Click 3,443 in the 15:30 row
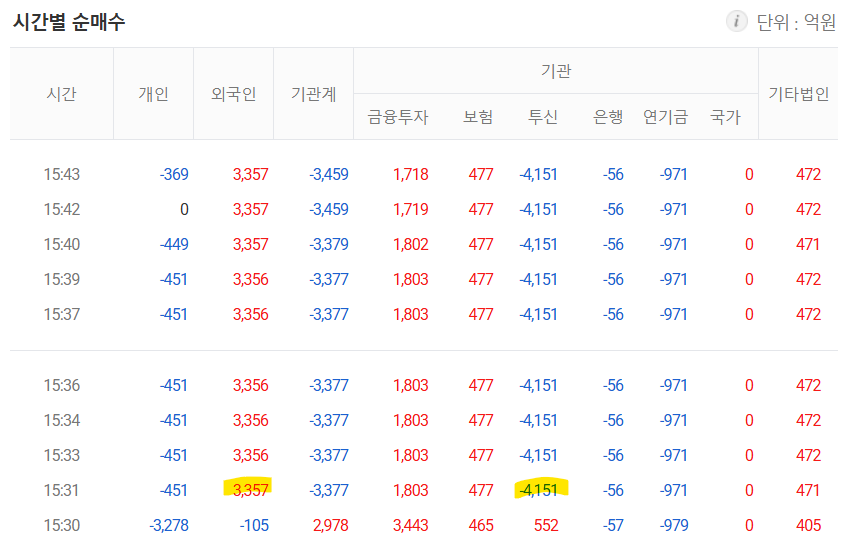862x552 pixels. 411,526
